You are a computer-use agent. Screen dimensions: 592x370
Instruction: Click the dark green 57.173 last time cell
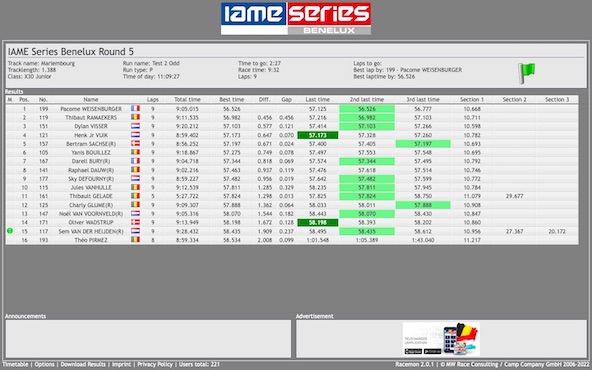[x=318, y=135]
